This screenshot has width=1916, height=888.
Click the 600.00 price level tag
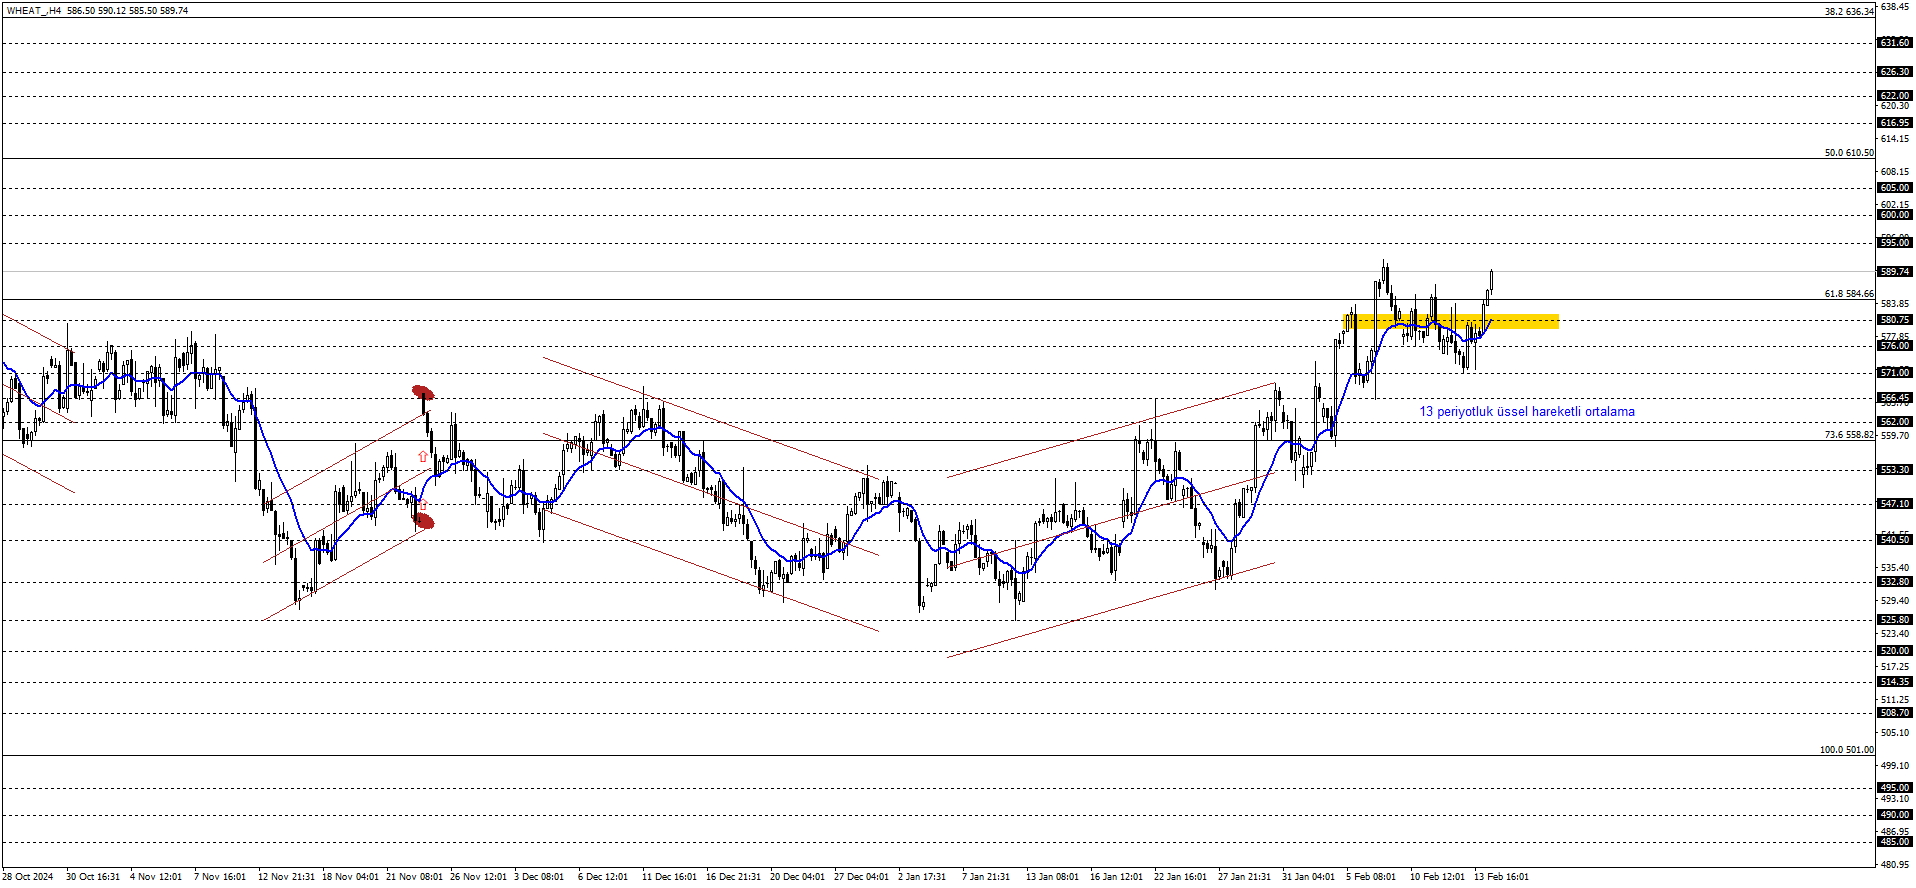1895,215
